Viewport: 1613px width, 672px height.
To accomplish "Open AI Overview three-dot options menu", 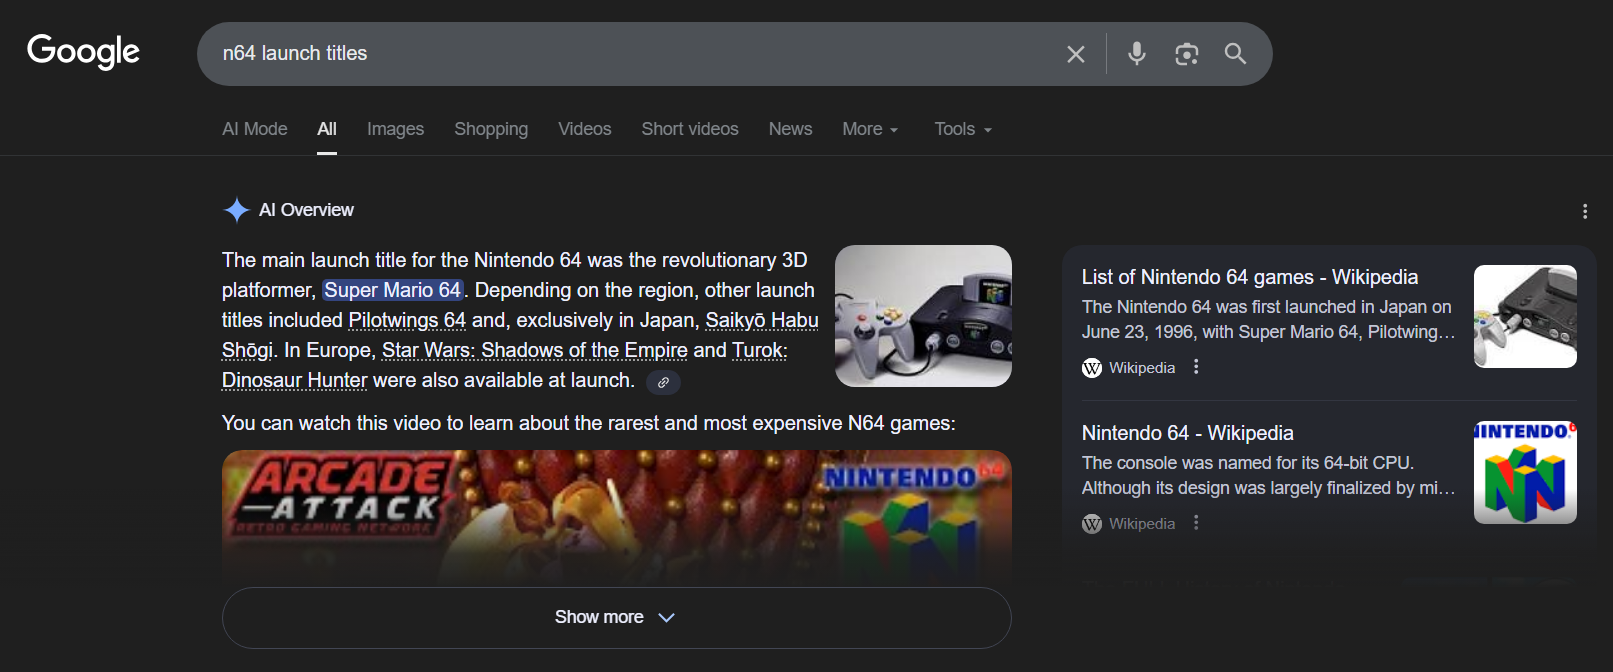I will [1584, 211].
